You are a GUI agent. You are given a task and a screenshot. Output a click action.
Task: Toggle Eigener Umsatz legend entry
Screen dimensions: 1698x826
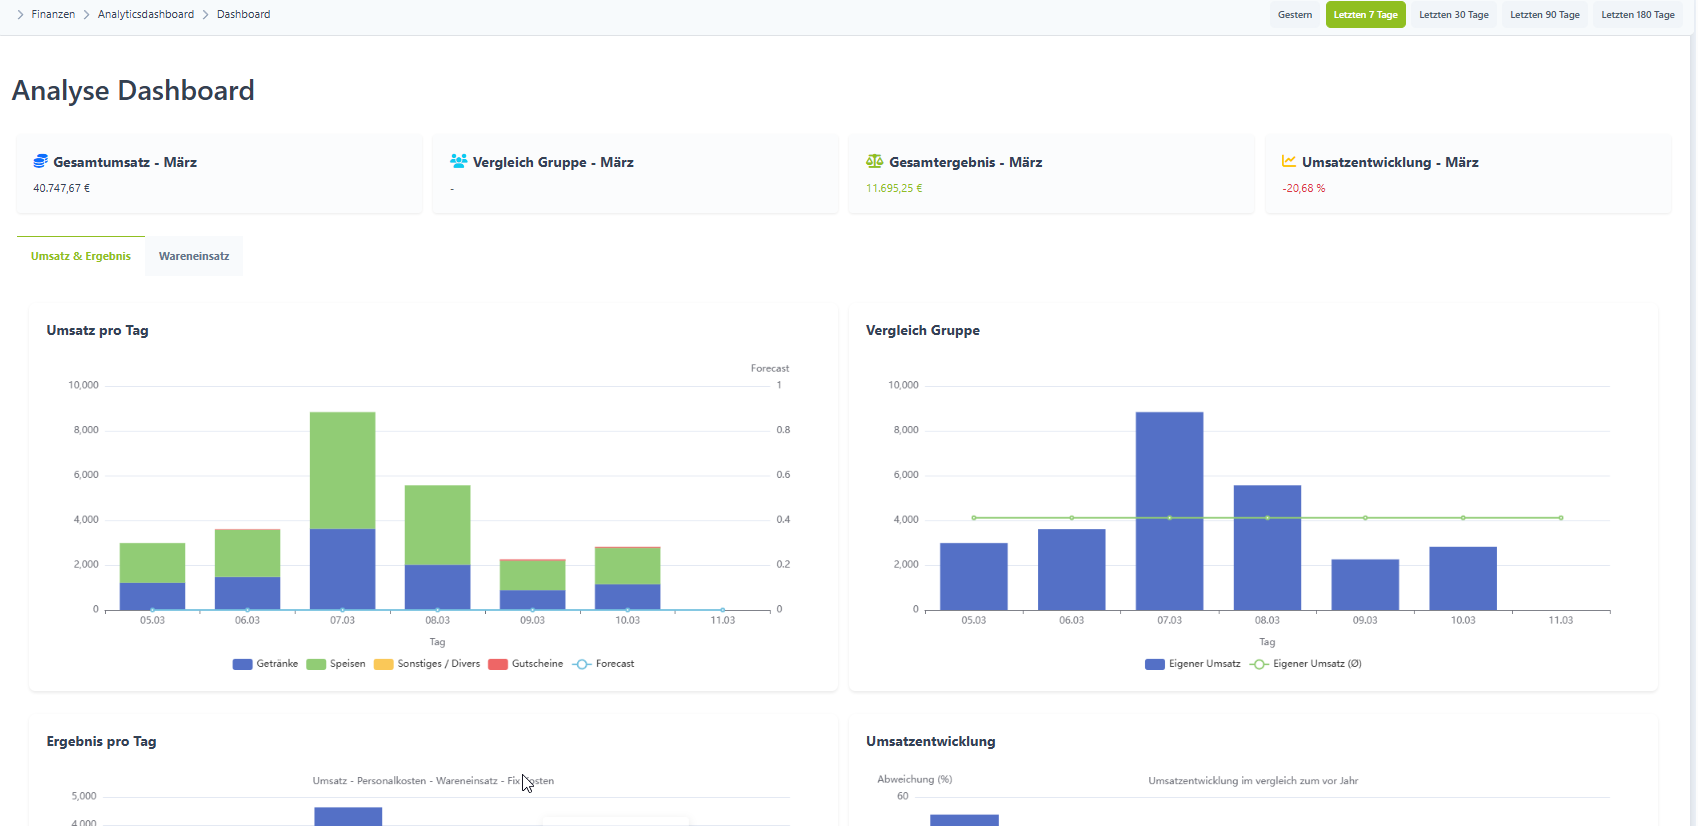(1193, 664)
